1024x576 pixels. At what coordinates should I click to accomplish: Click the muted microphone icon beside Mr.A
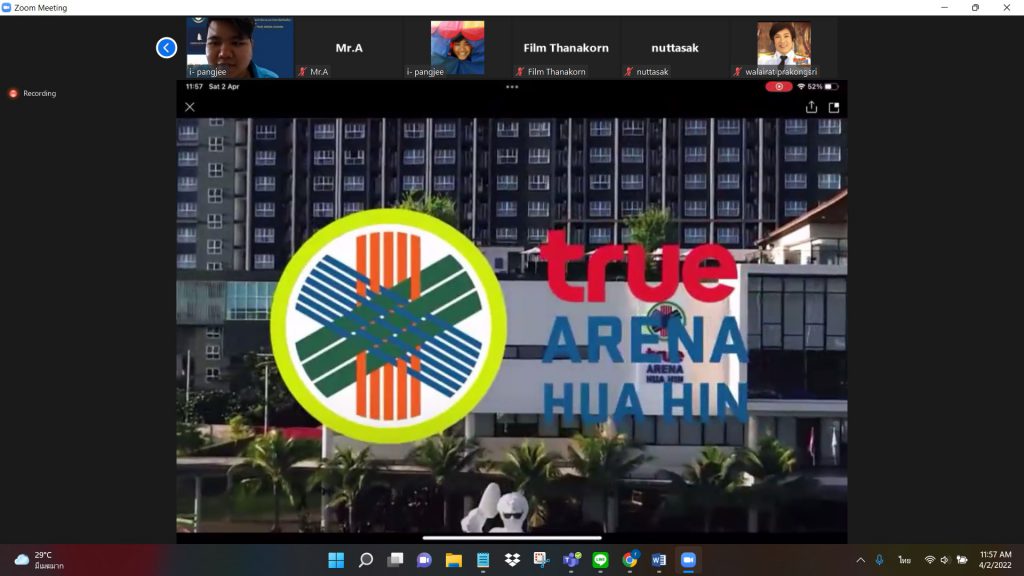302,72
